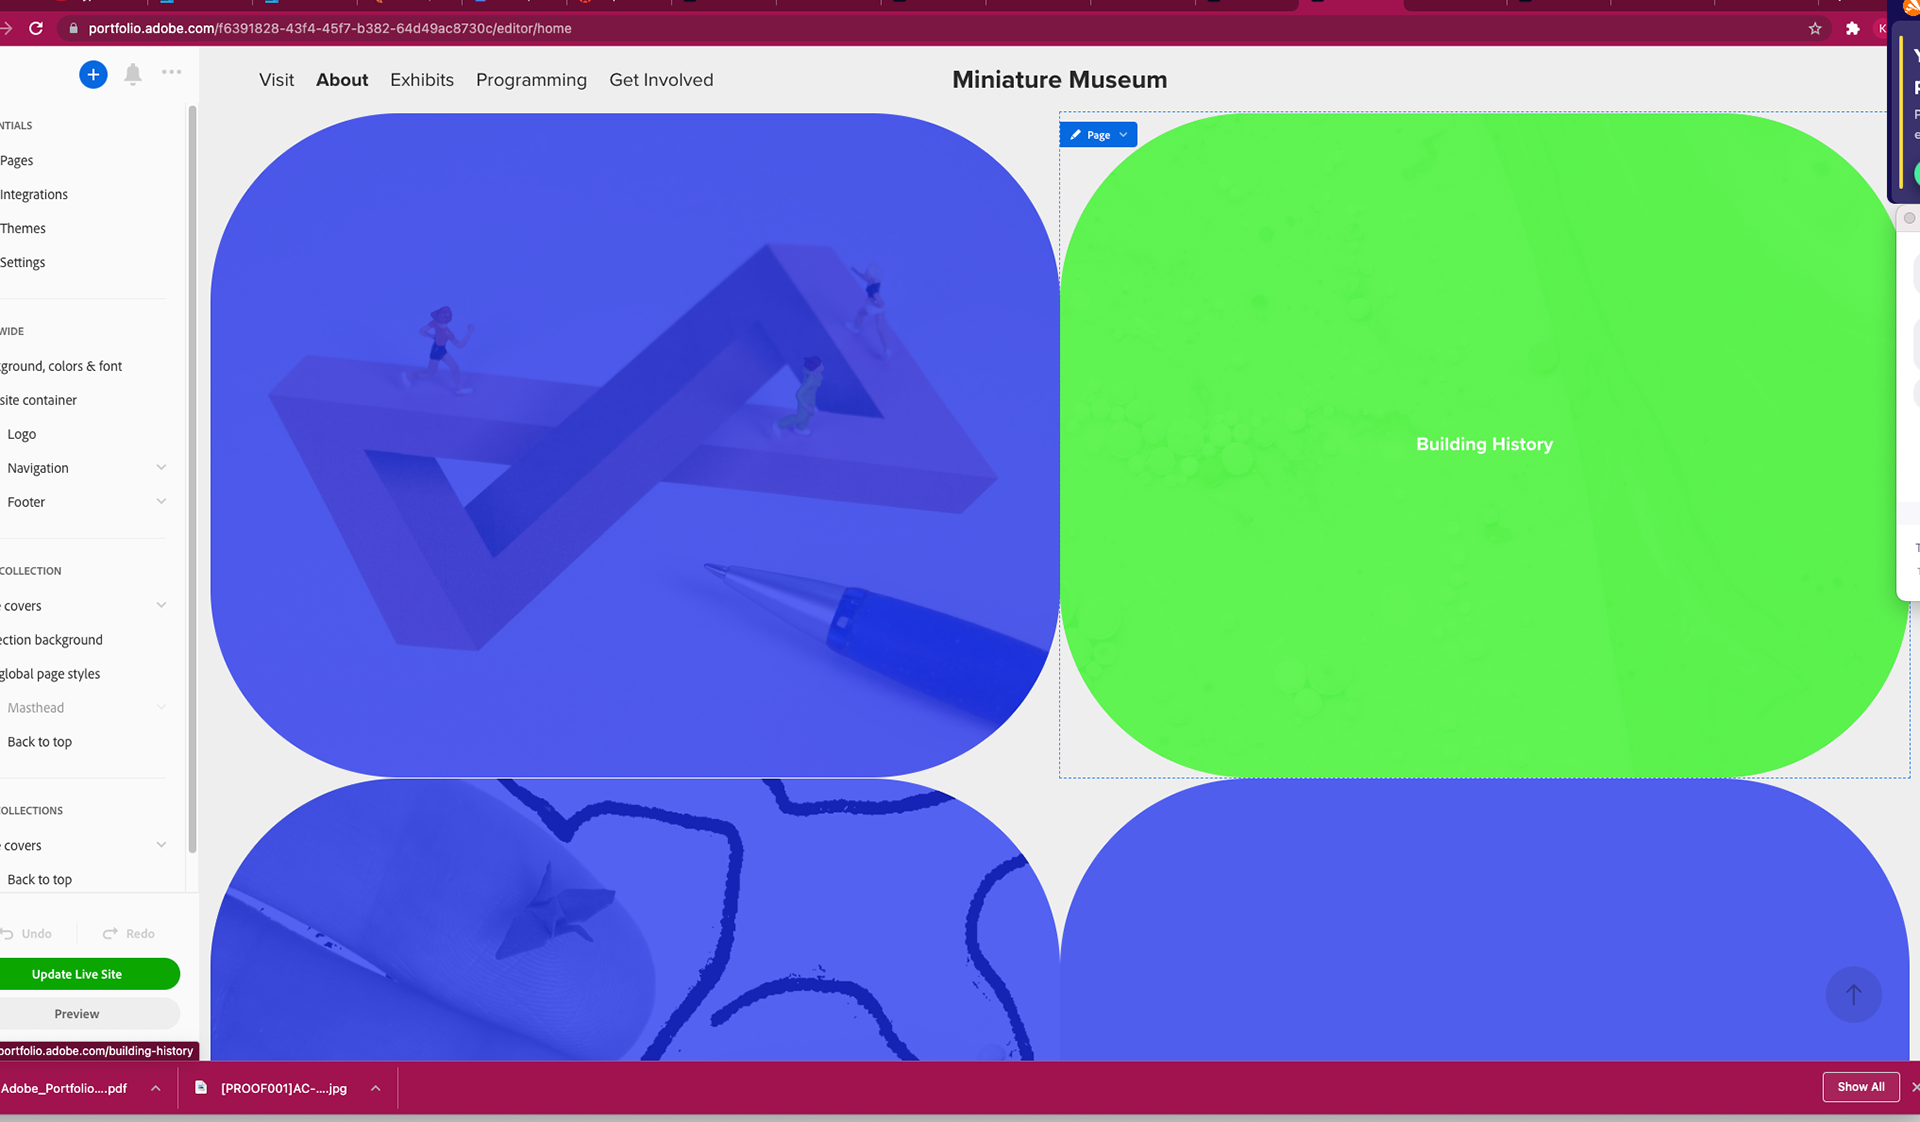
Task: Bookmark this page with the star icon
Action: click(x=1815, y=28)
